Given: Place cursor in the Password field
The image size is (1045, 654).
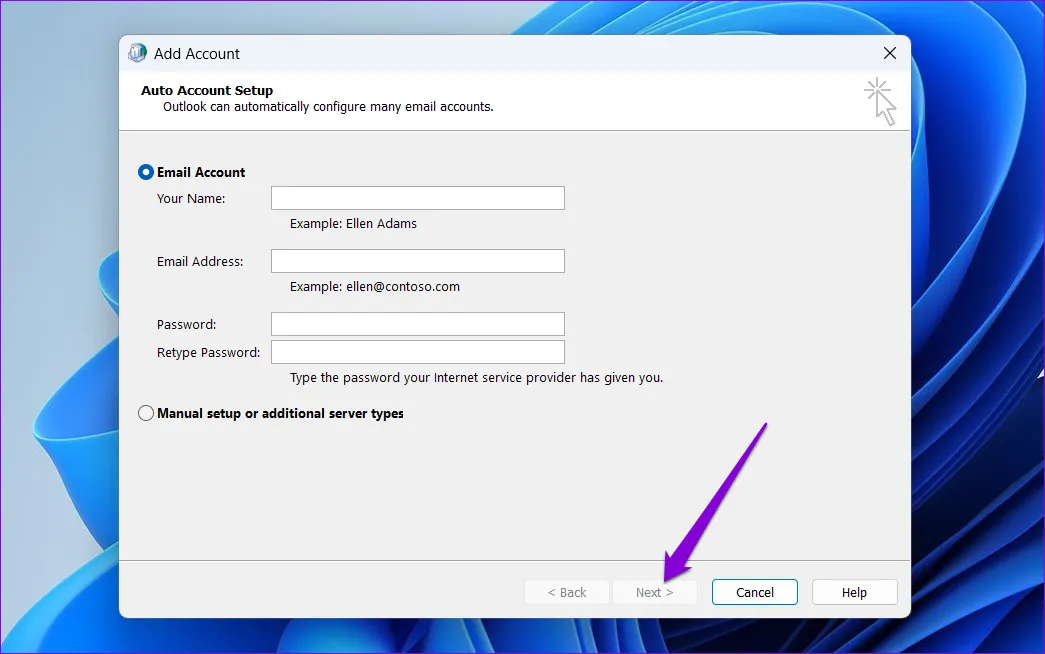Looking at the screenshot, I should pos(417,324).
